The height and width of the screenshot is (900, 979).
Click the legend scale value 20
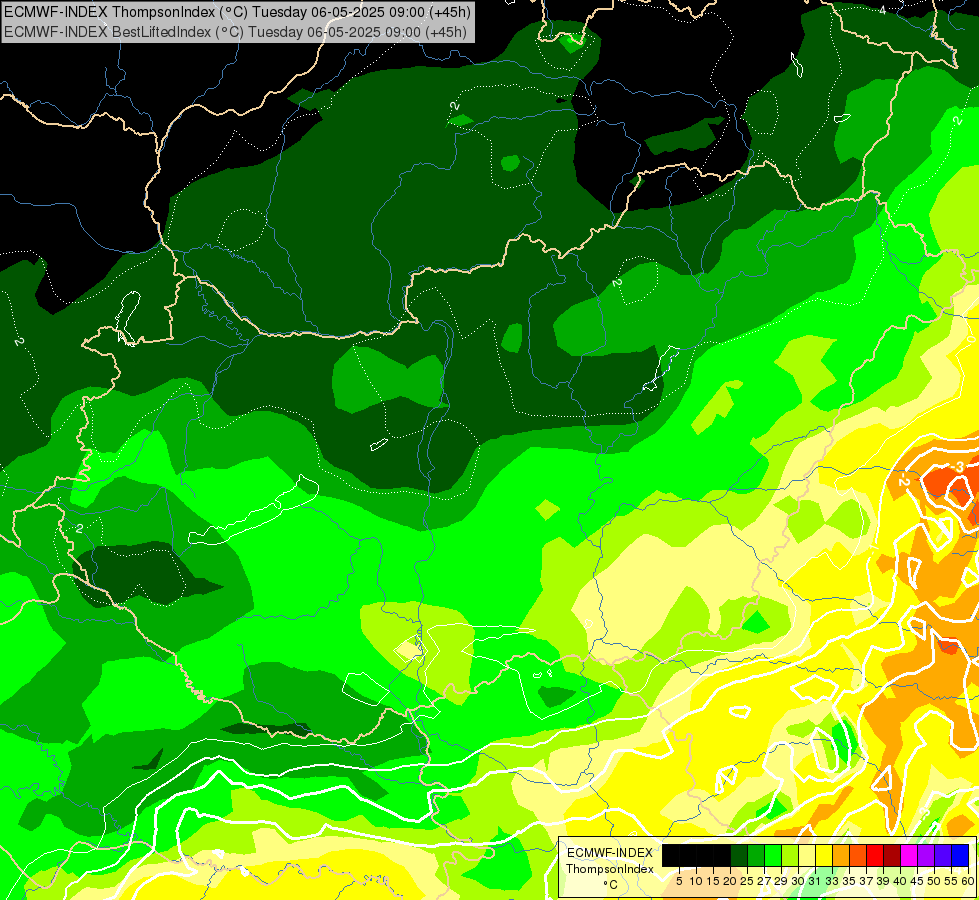point(731,881)
